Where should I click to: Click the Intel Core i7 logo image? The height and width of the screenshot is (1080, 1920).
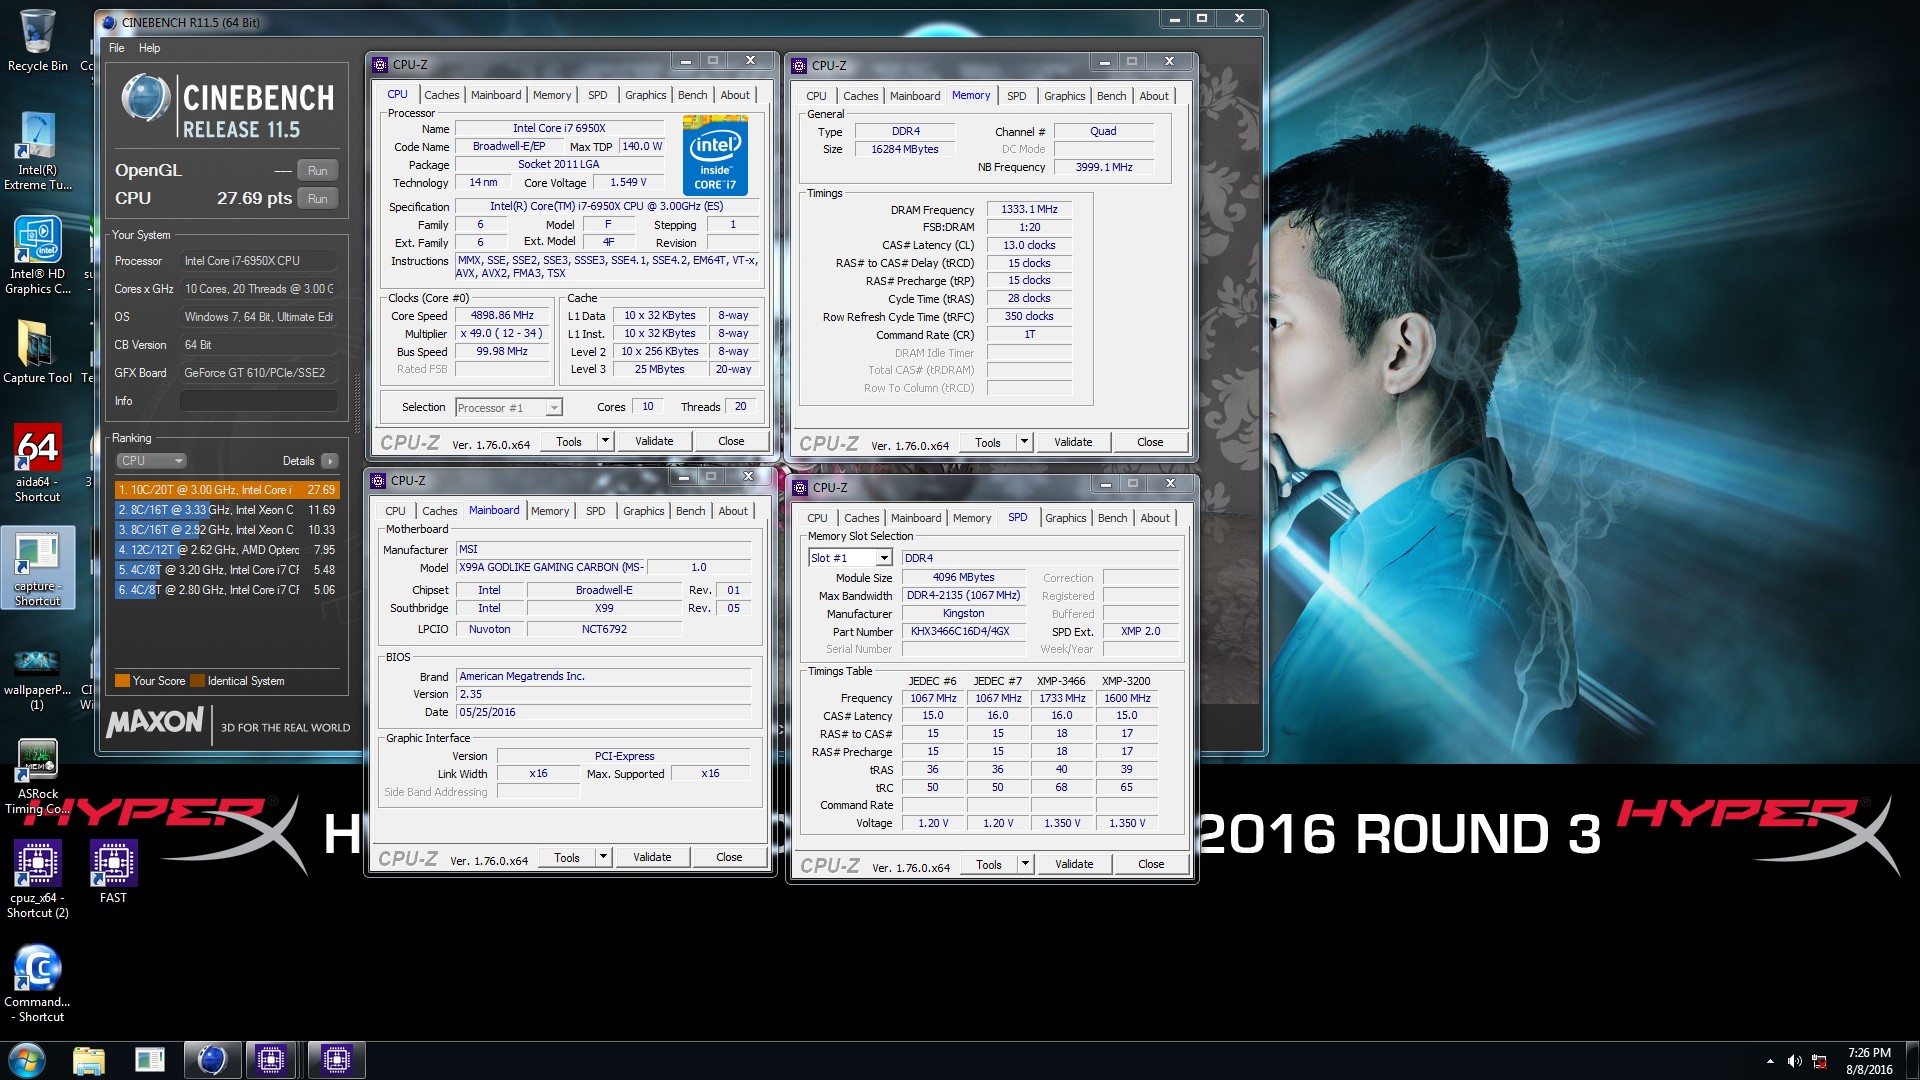[715, 155]
